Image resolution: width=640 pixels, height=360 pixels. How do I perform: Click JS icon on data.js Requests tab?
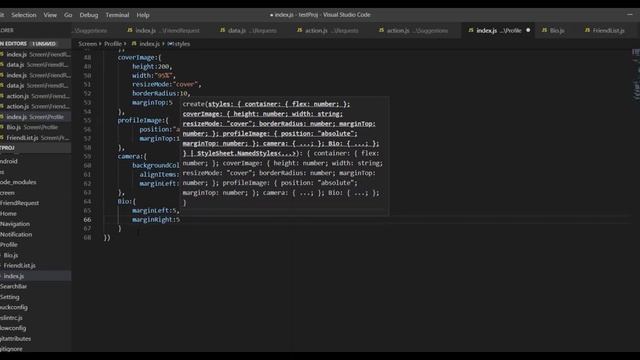click(222, 30)
